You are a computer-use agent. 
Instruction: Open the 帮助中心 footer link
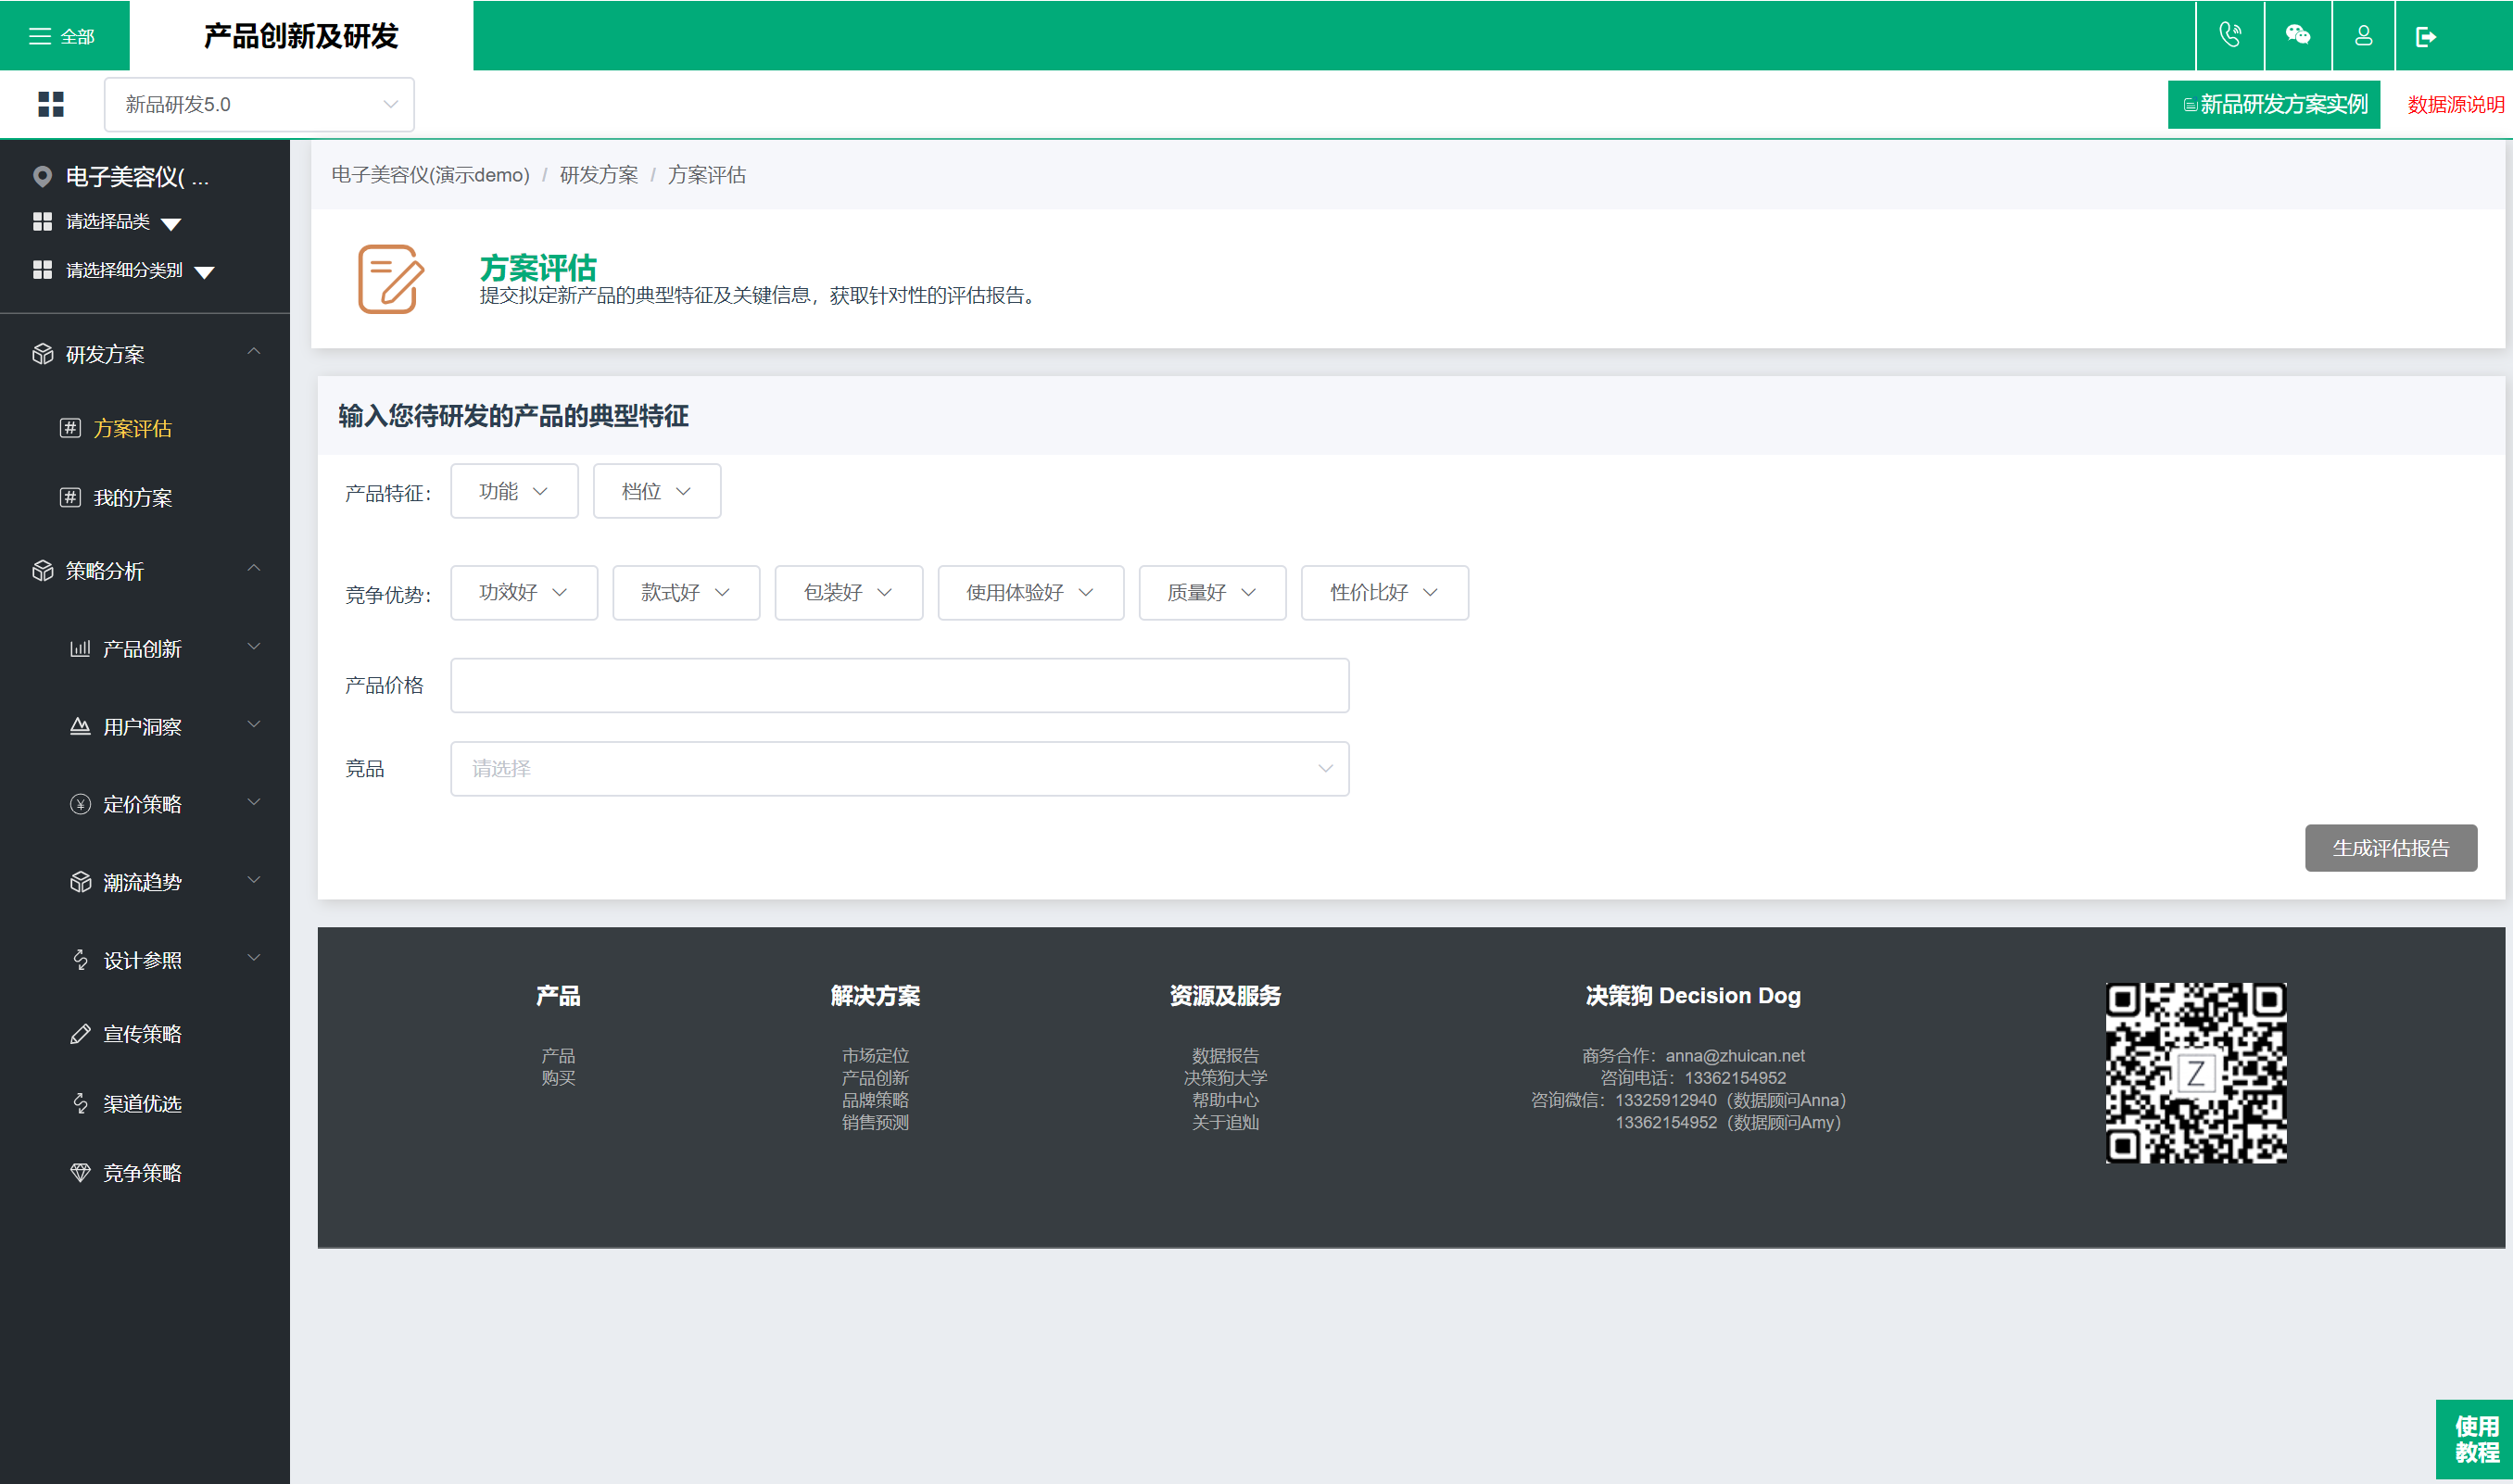pos(1225,1099)
